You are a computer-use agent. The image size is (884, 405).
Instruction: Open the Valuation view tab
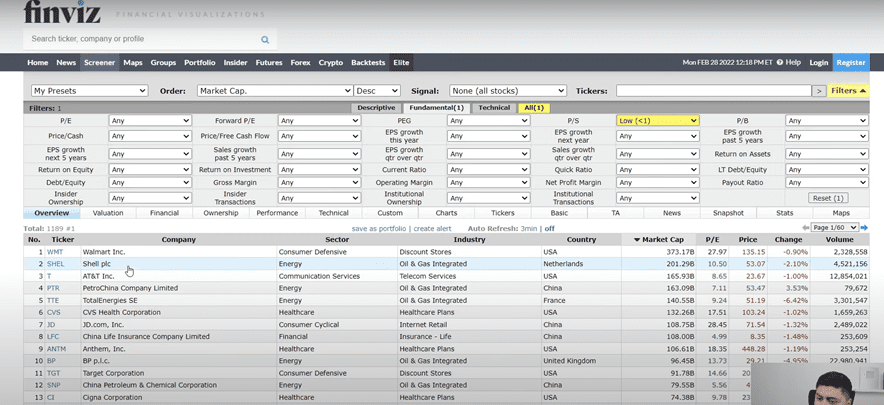[107, 213]
